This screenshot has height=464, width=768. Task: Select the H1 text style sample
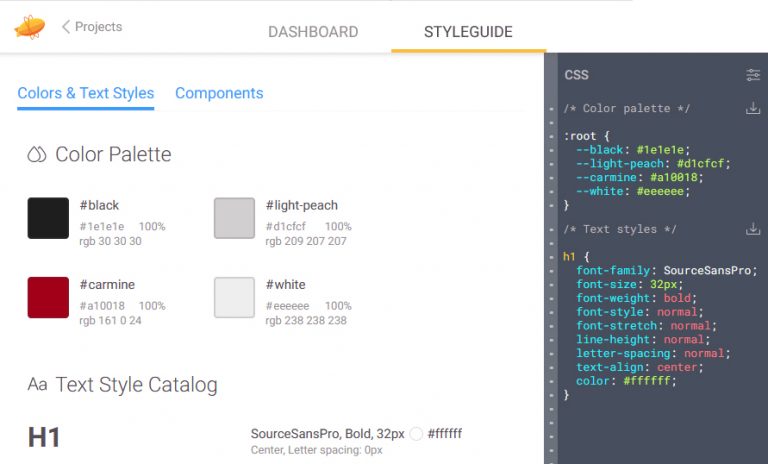[x=44, y=437]
